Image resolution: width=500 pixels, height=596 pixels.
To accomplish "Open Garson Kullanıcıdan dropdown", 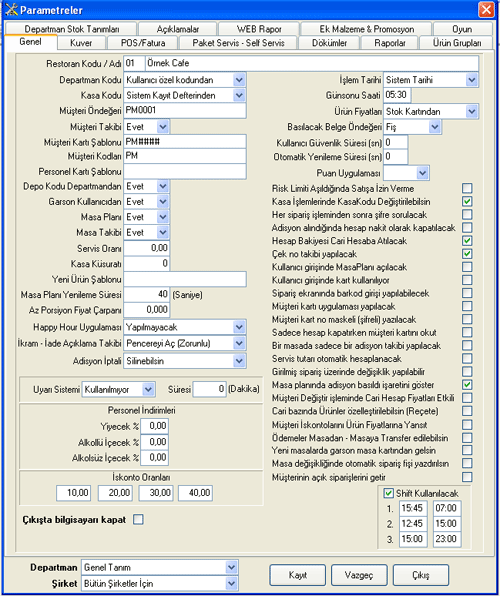I will (163, 202).
